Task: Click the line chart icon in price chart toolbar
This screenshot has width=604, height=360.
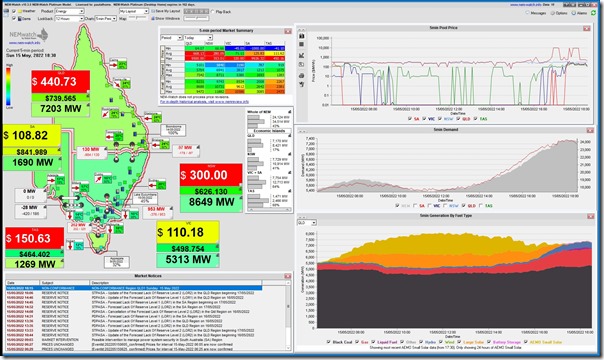Action: point(302,55)
